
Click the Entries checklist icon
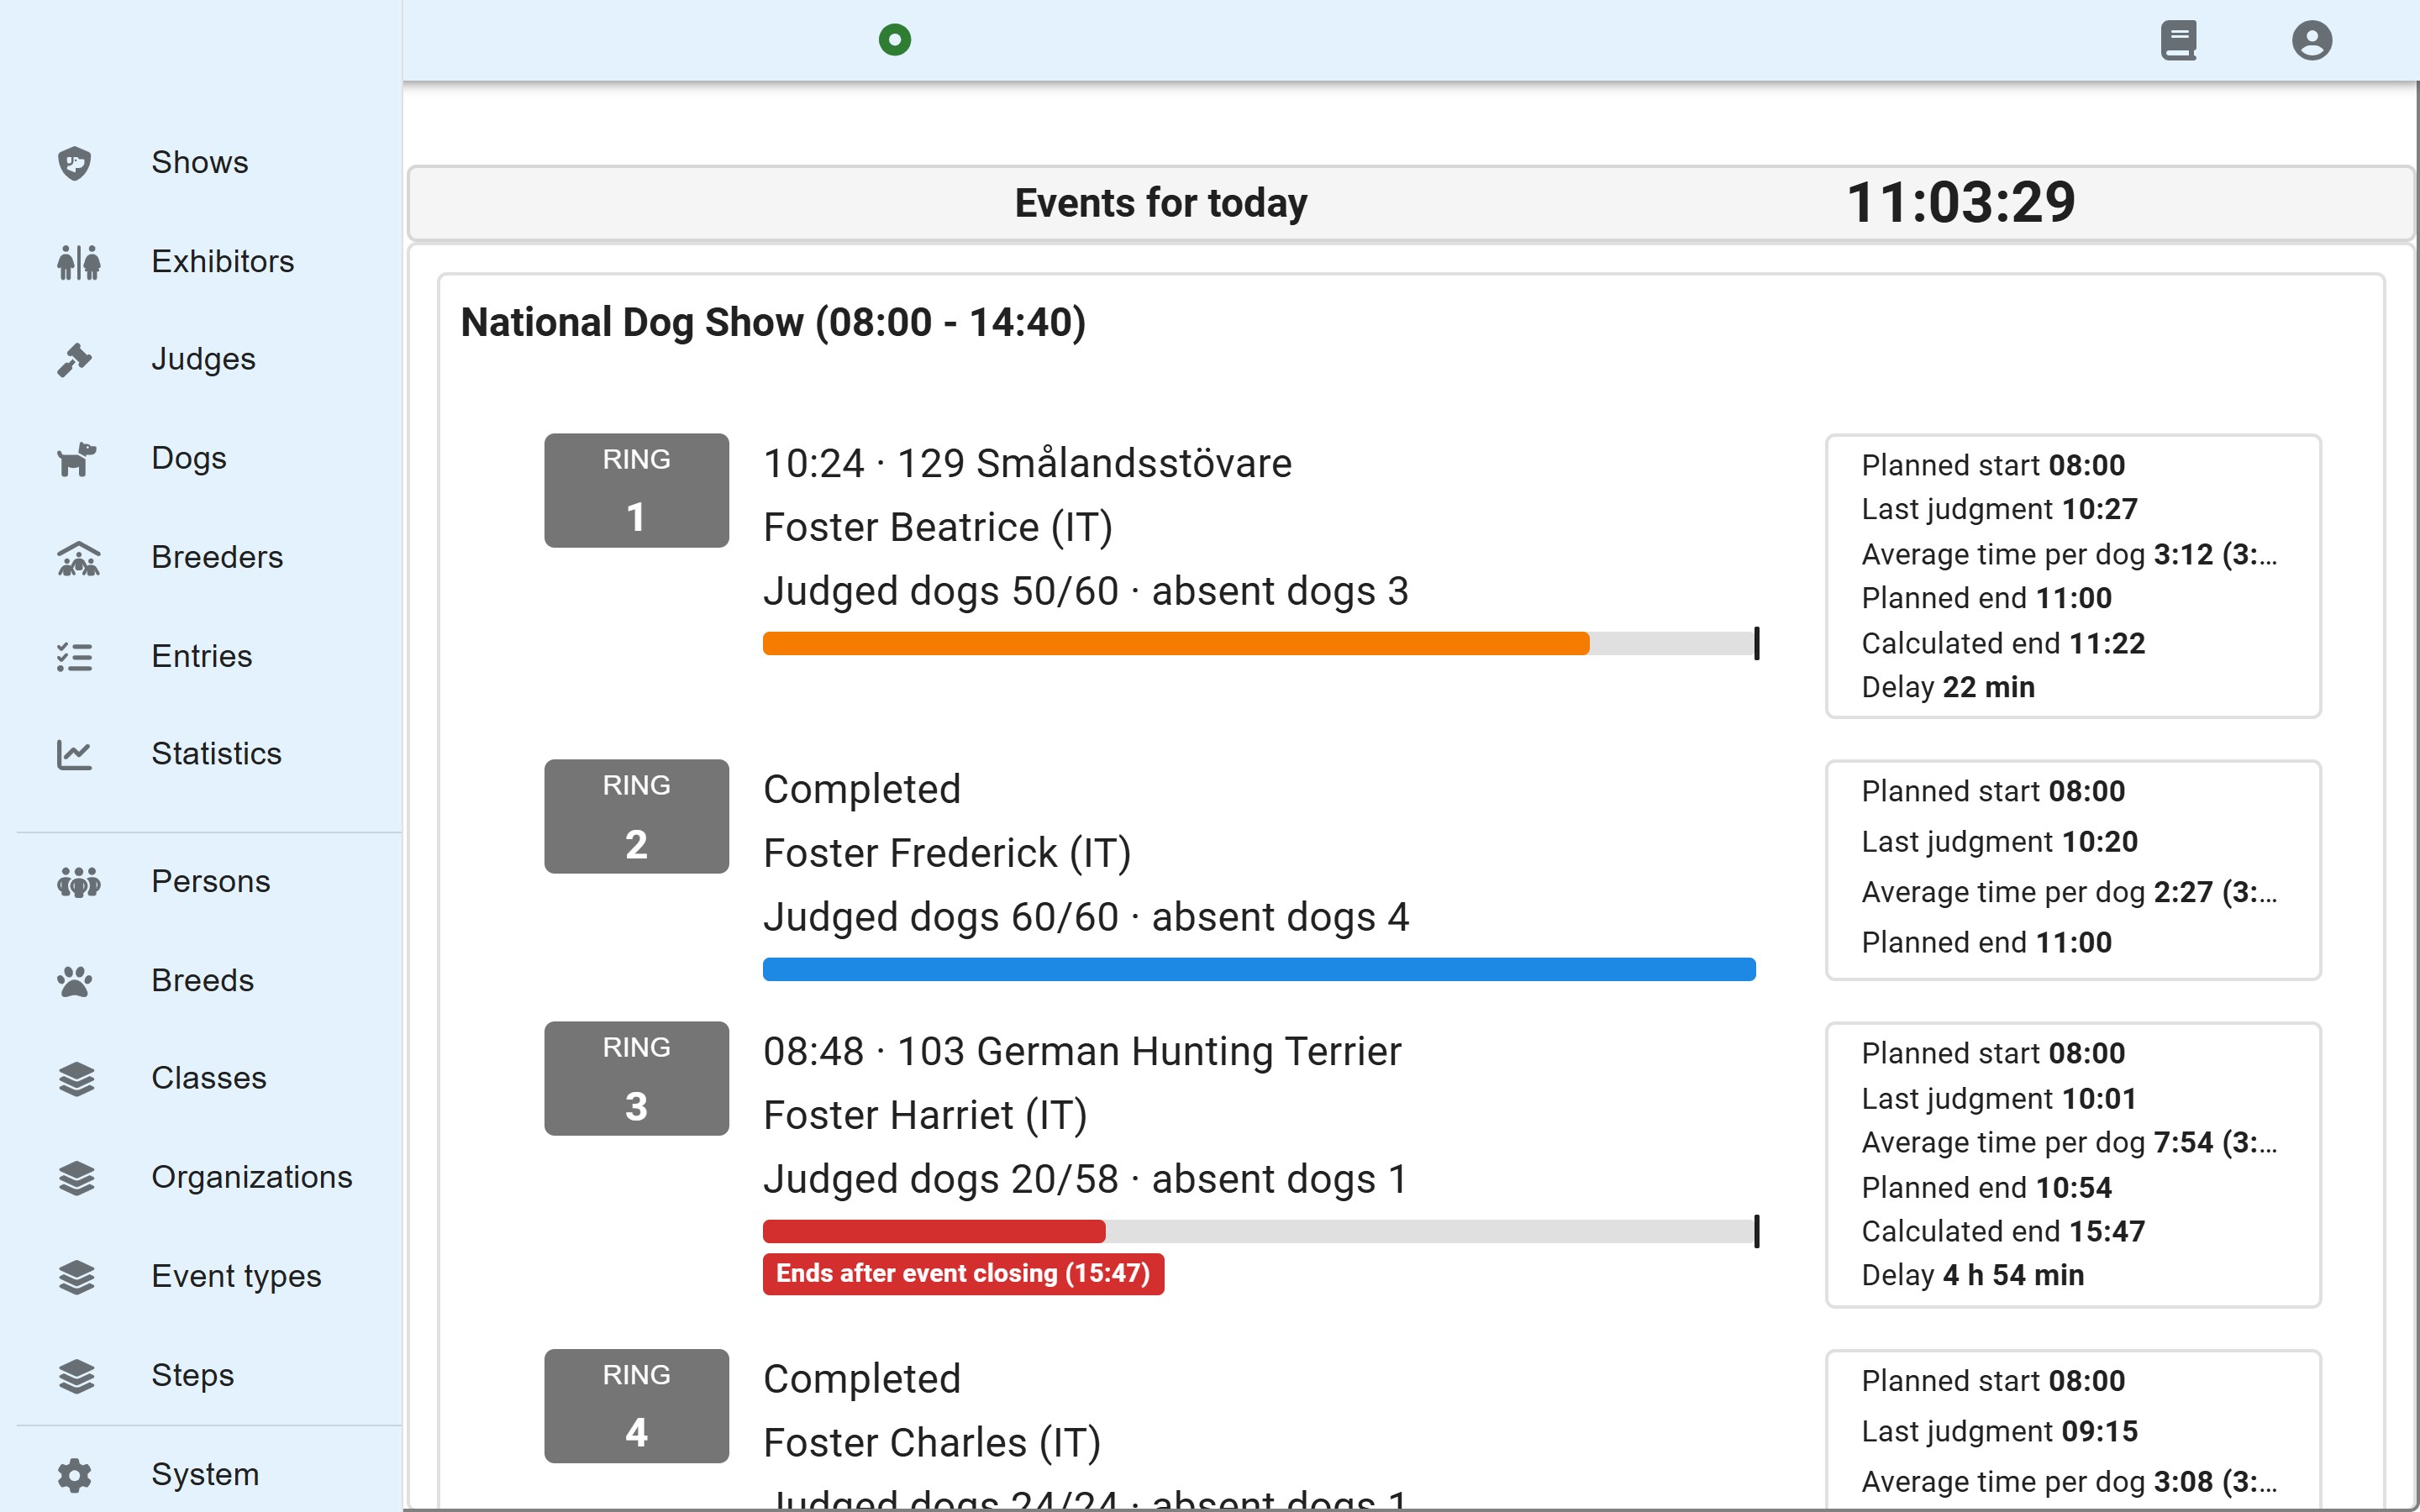[x=75, y=657]
